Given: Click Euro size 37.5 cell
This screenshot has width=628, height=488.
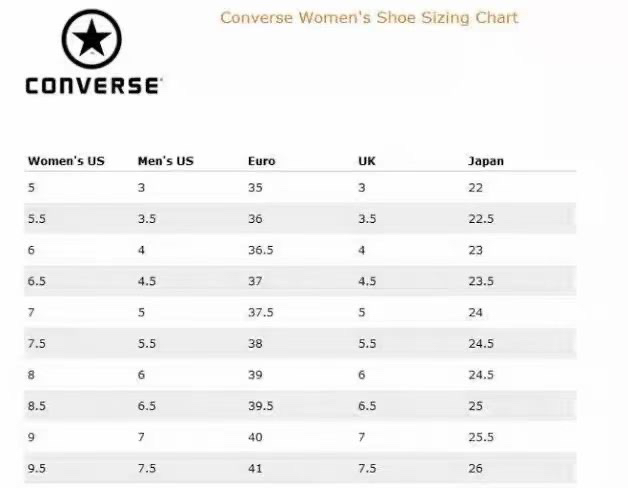Looking at the screenshot, I should [261, 312].
